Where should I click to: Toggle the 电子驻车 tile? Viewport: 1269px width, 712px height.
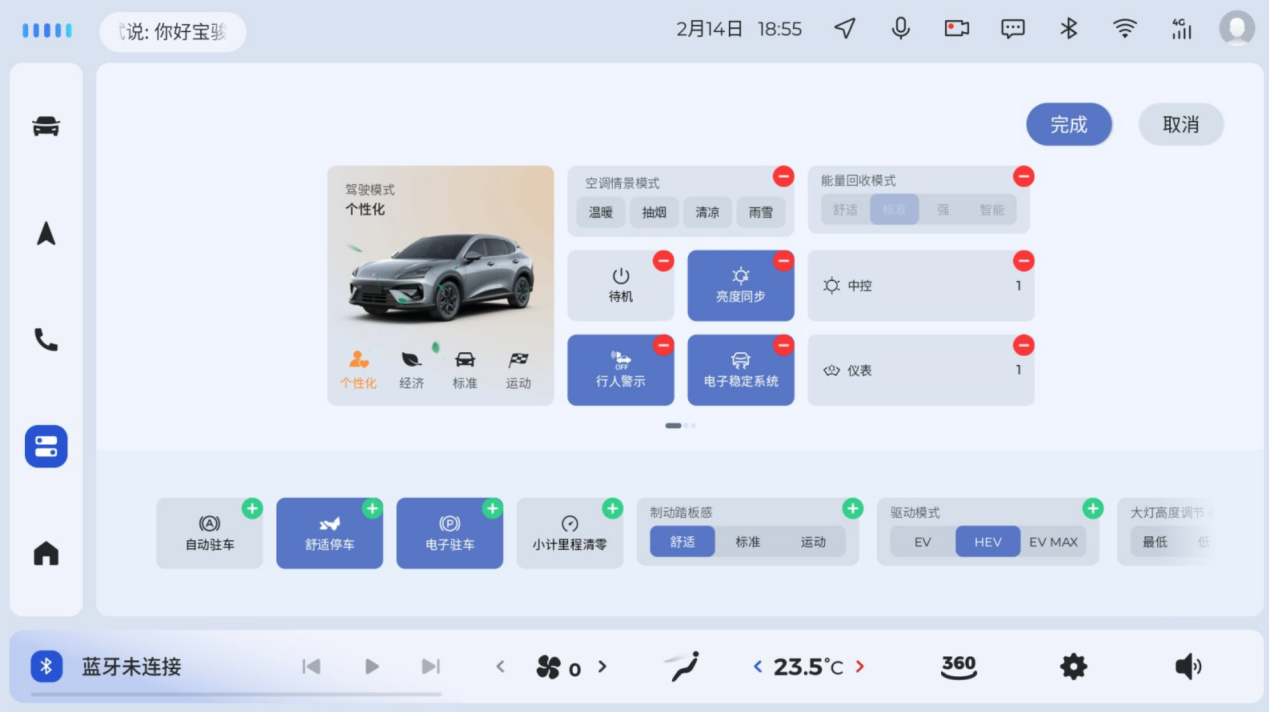449,534
